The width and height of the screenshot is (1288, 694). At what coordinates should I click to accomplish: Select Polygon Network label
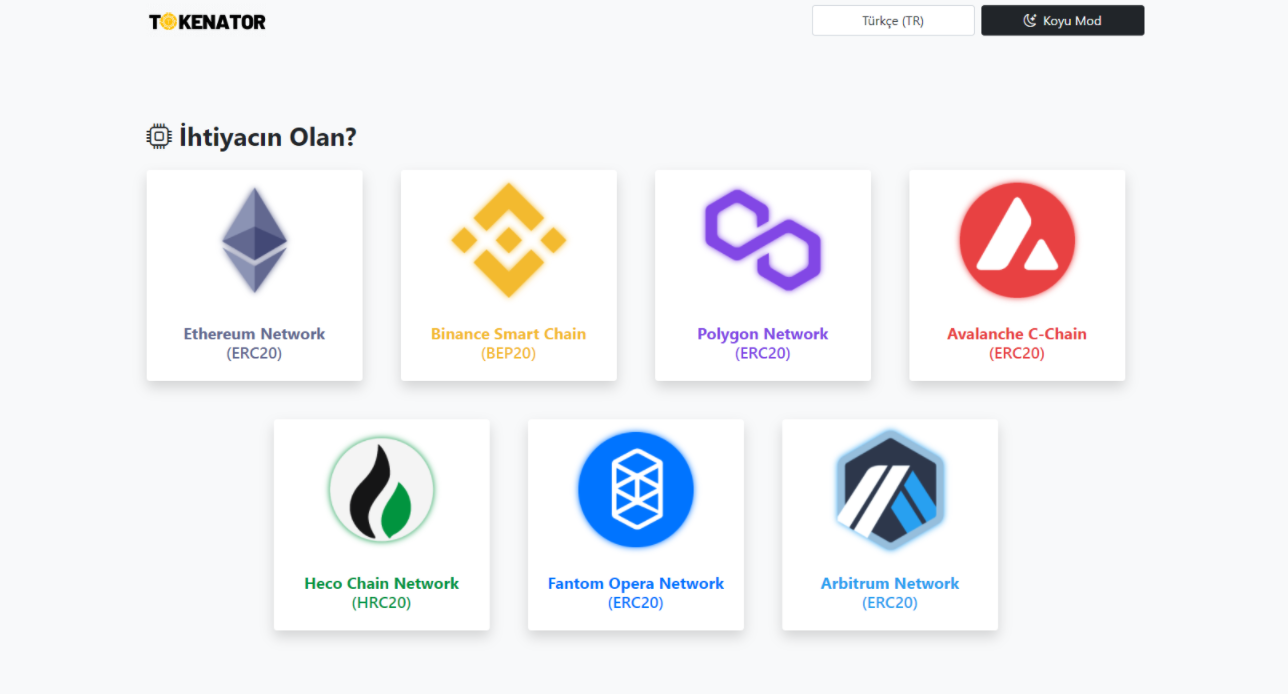(763, 334)
